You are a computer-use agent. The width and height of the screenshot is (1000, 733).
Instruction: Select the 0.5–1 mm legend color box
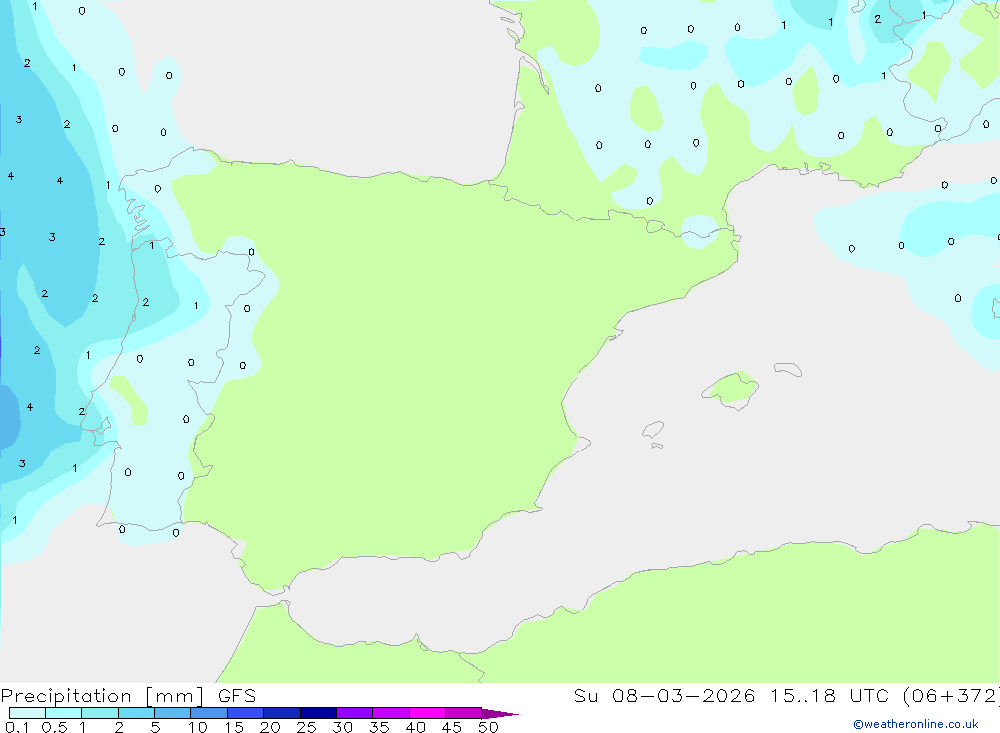(63, 713)
